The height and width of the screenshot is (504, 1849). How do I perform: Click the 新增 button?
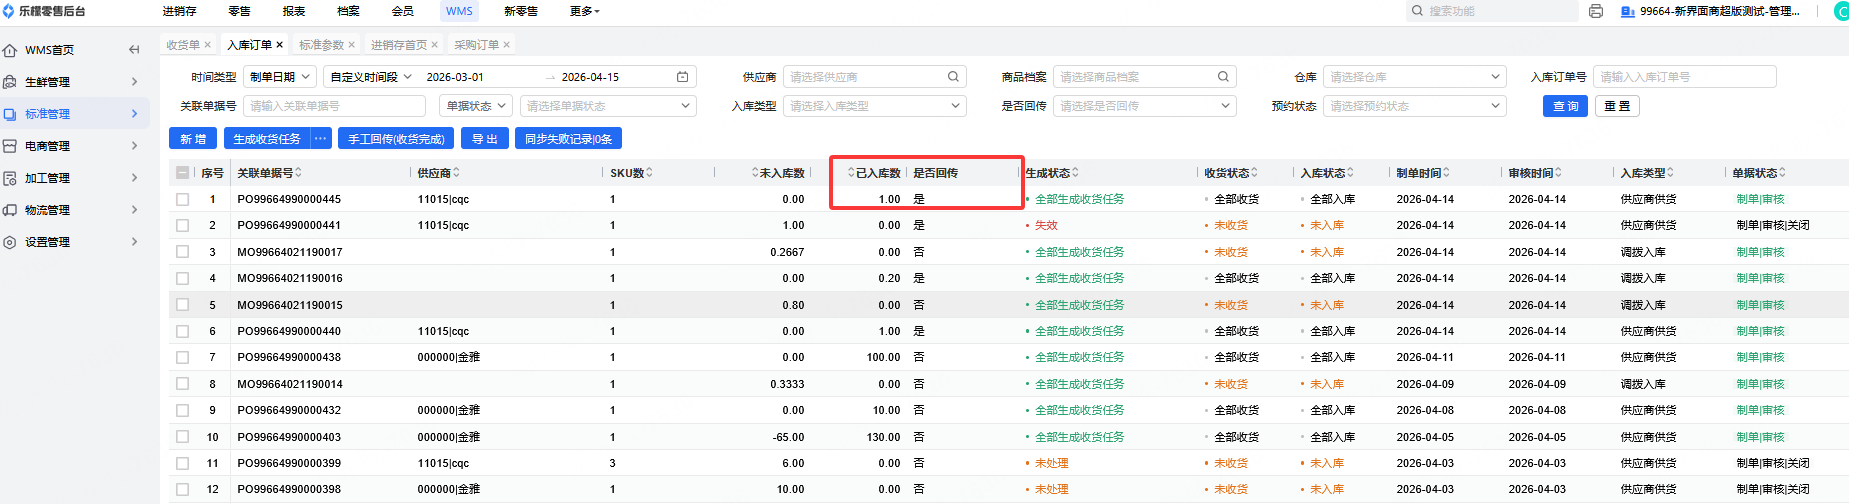[x=193, y=139]
